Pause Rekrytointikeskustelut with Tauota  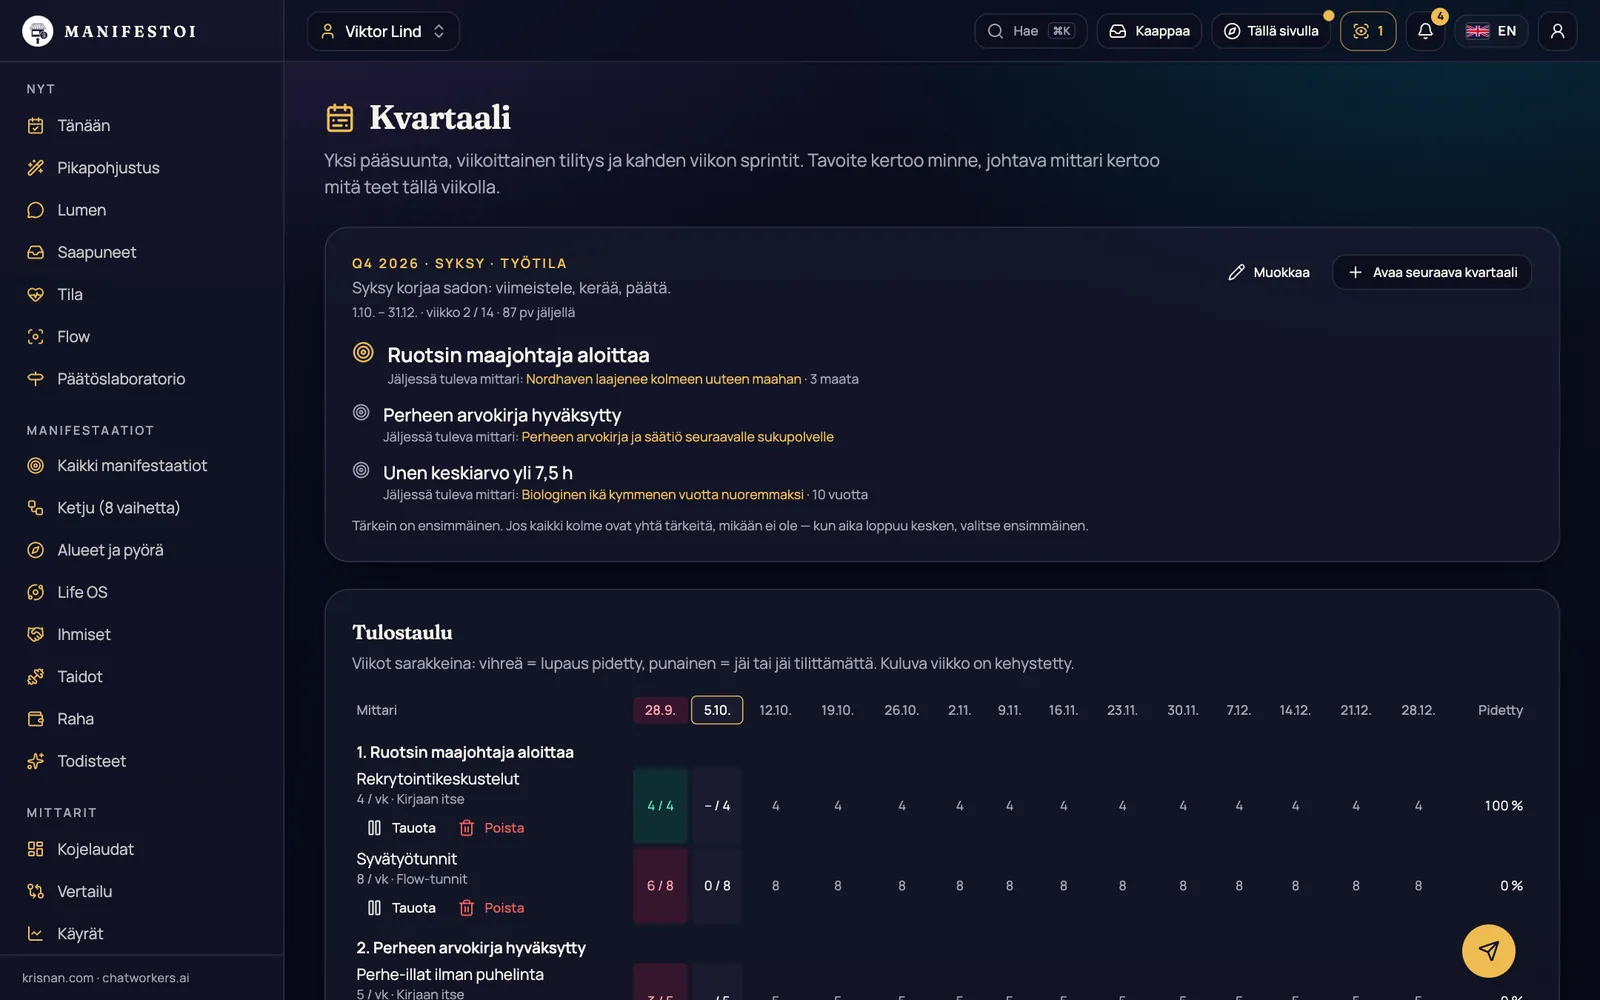tap(402, 828)
